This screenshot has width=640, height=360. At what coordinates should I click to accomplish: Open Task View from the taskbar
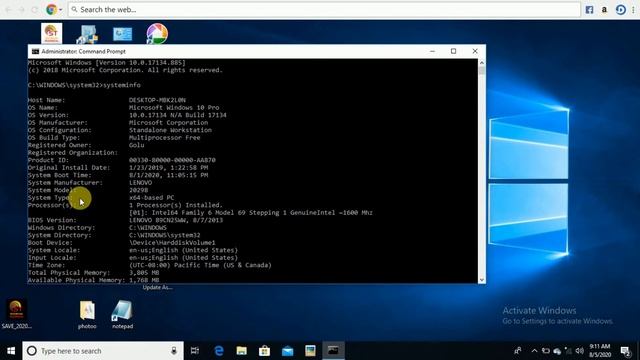click(195, 351)
